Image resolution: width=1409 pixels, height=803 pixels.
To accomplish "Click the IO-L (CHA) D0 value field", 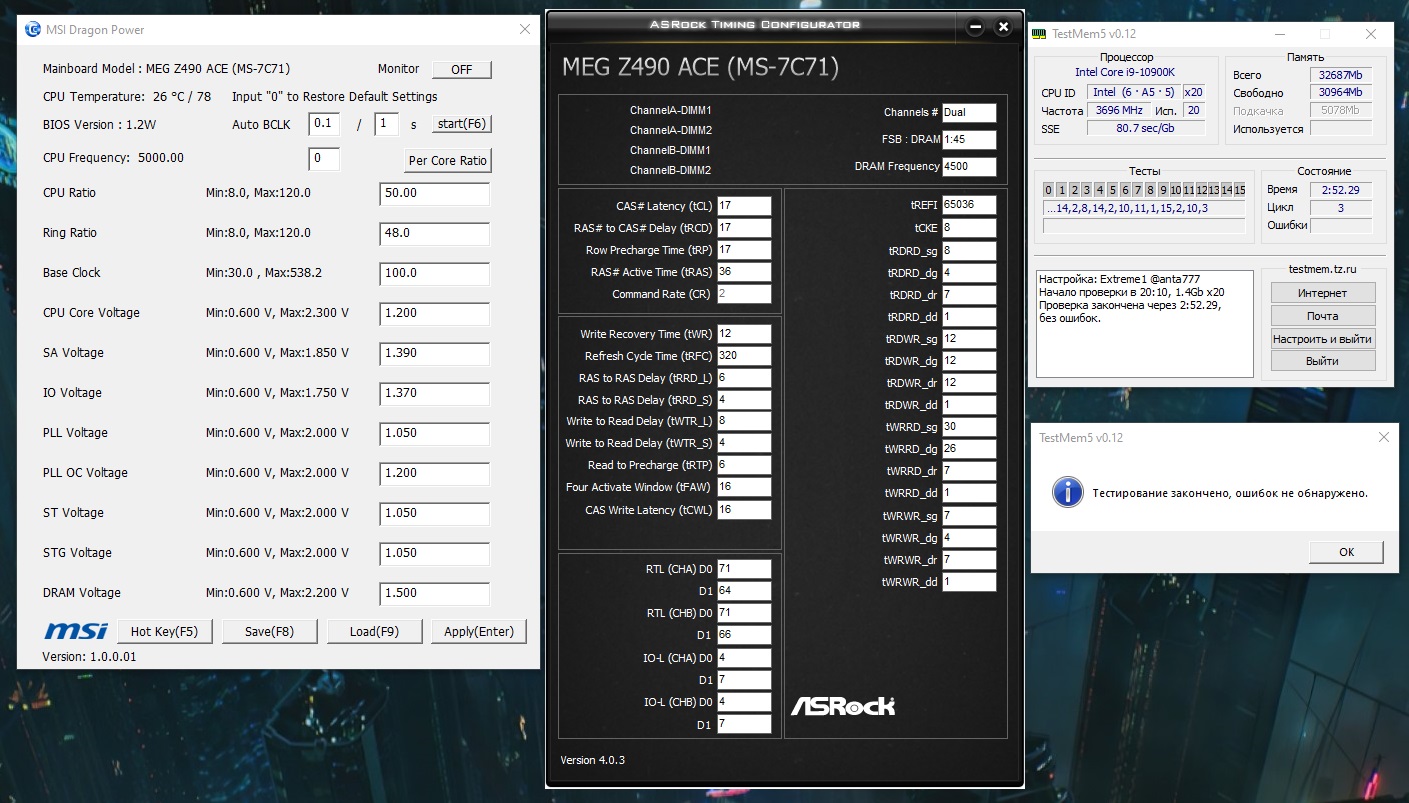I will (744, 658).
